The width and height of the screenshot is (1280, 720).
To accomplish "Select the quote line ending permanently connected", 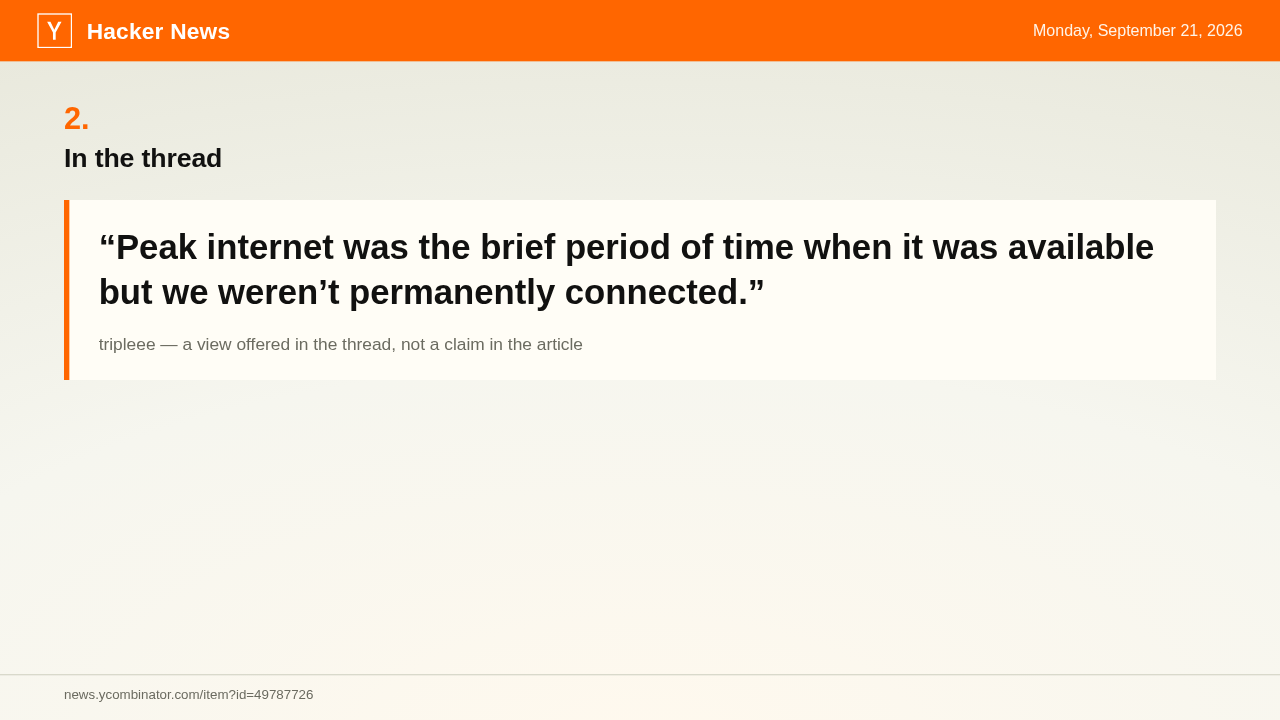I will click(x=432, y=292).
